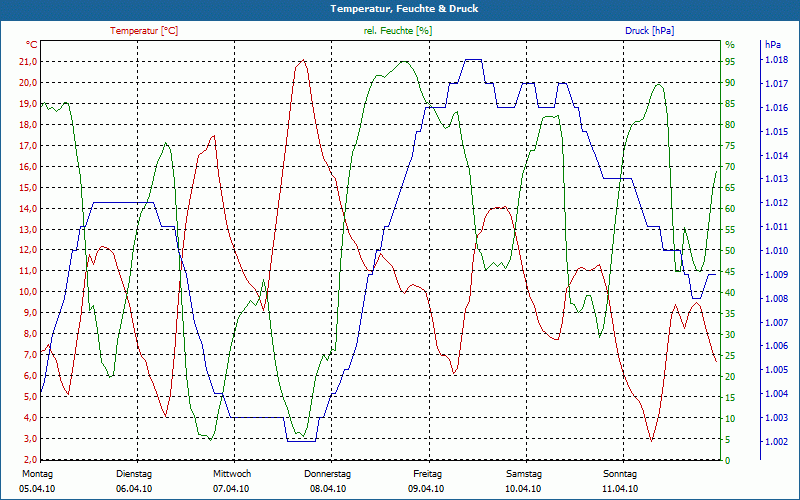This screenshot has width=800, height=500.
Task: Click the '1.003' pressure axis value
Action: pos(776,418)
